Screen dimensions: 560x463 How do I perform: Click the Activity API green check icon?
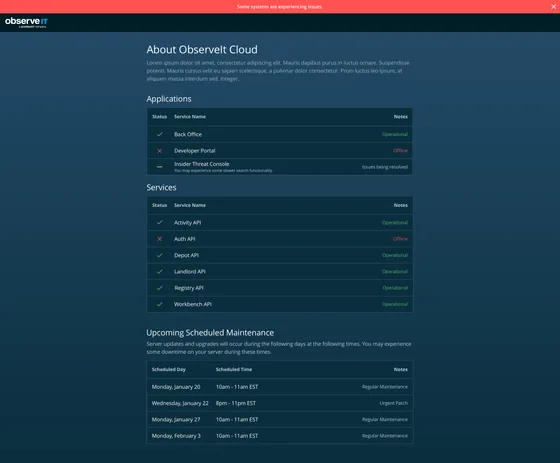pos(160,223)
